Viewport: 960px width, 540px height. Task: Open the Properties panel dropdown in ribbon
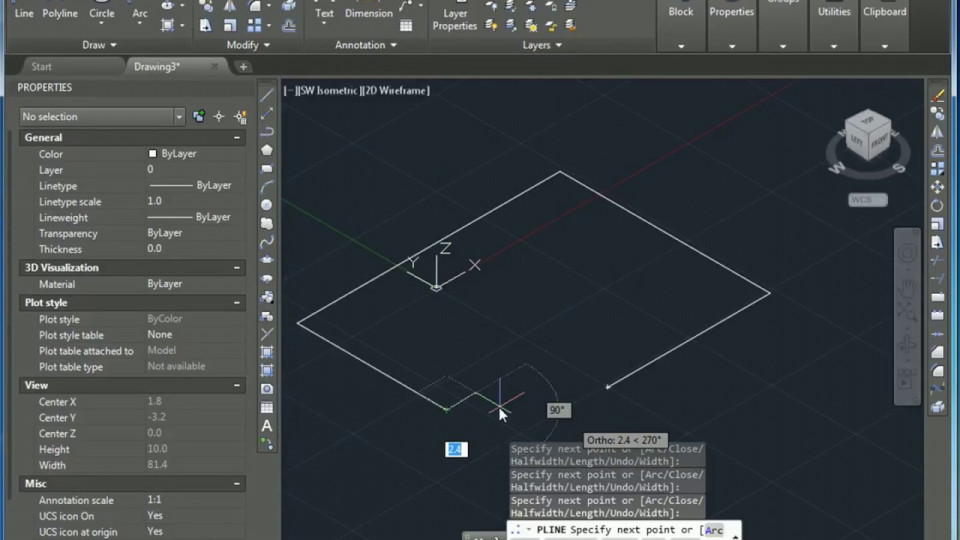[732, 46]
